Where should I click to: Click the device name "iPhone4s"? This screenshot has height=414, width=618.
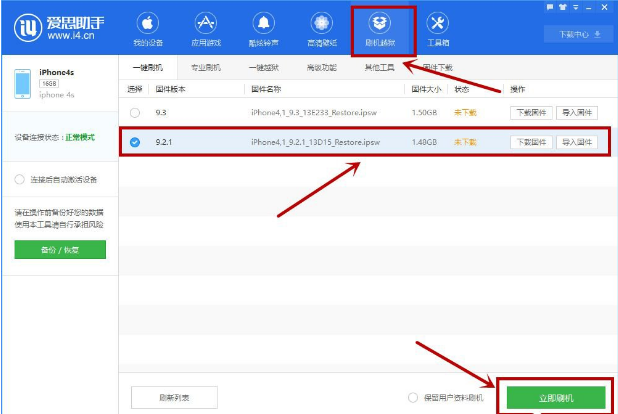coord(56,72)
